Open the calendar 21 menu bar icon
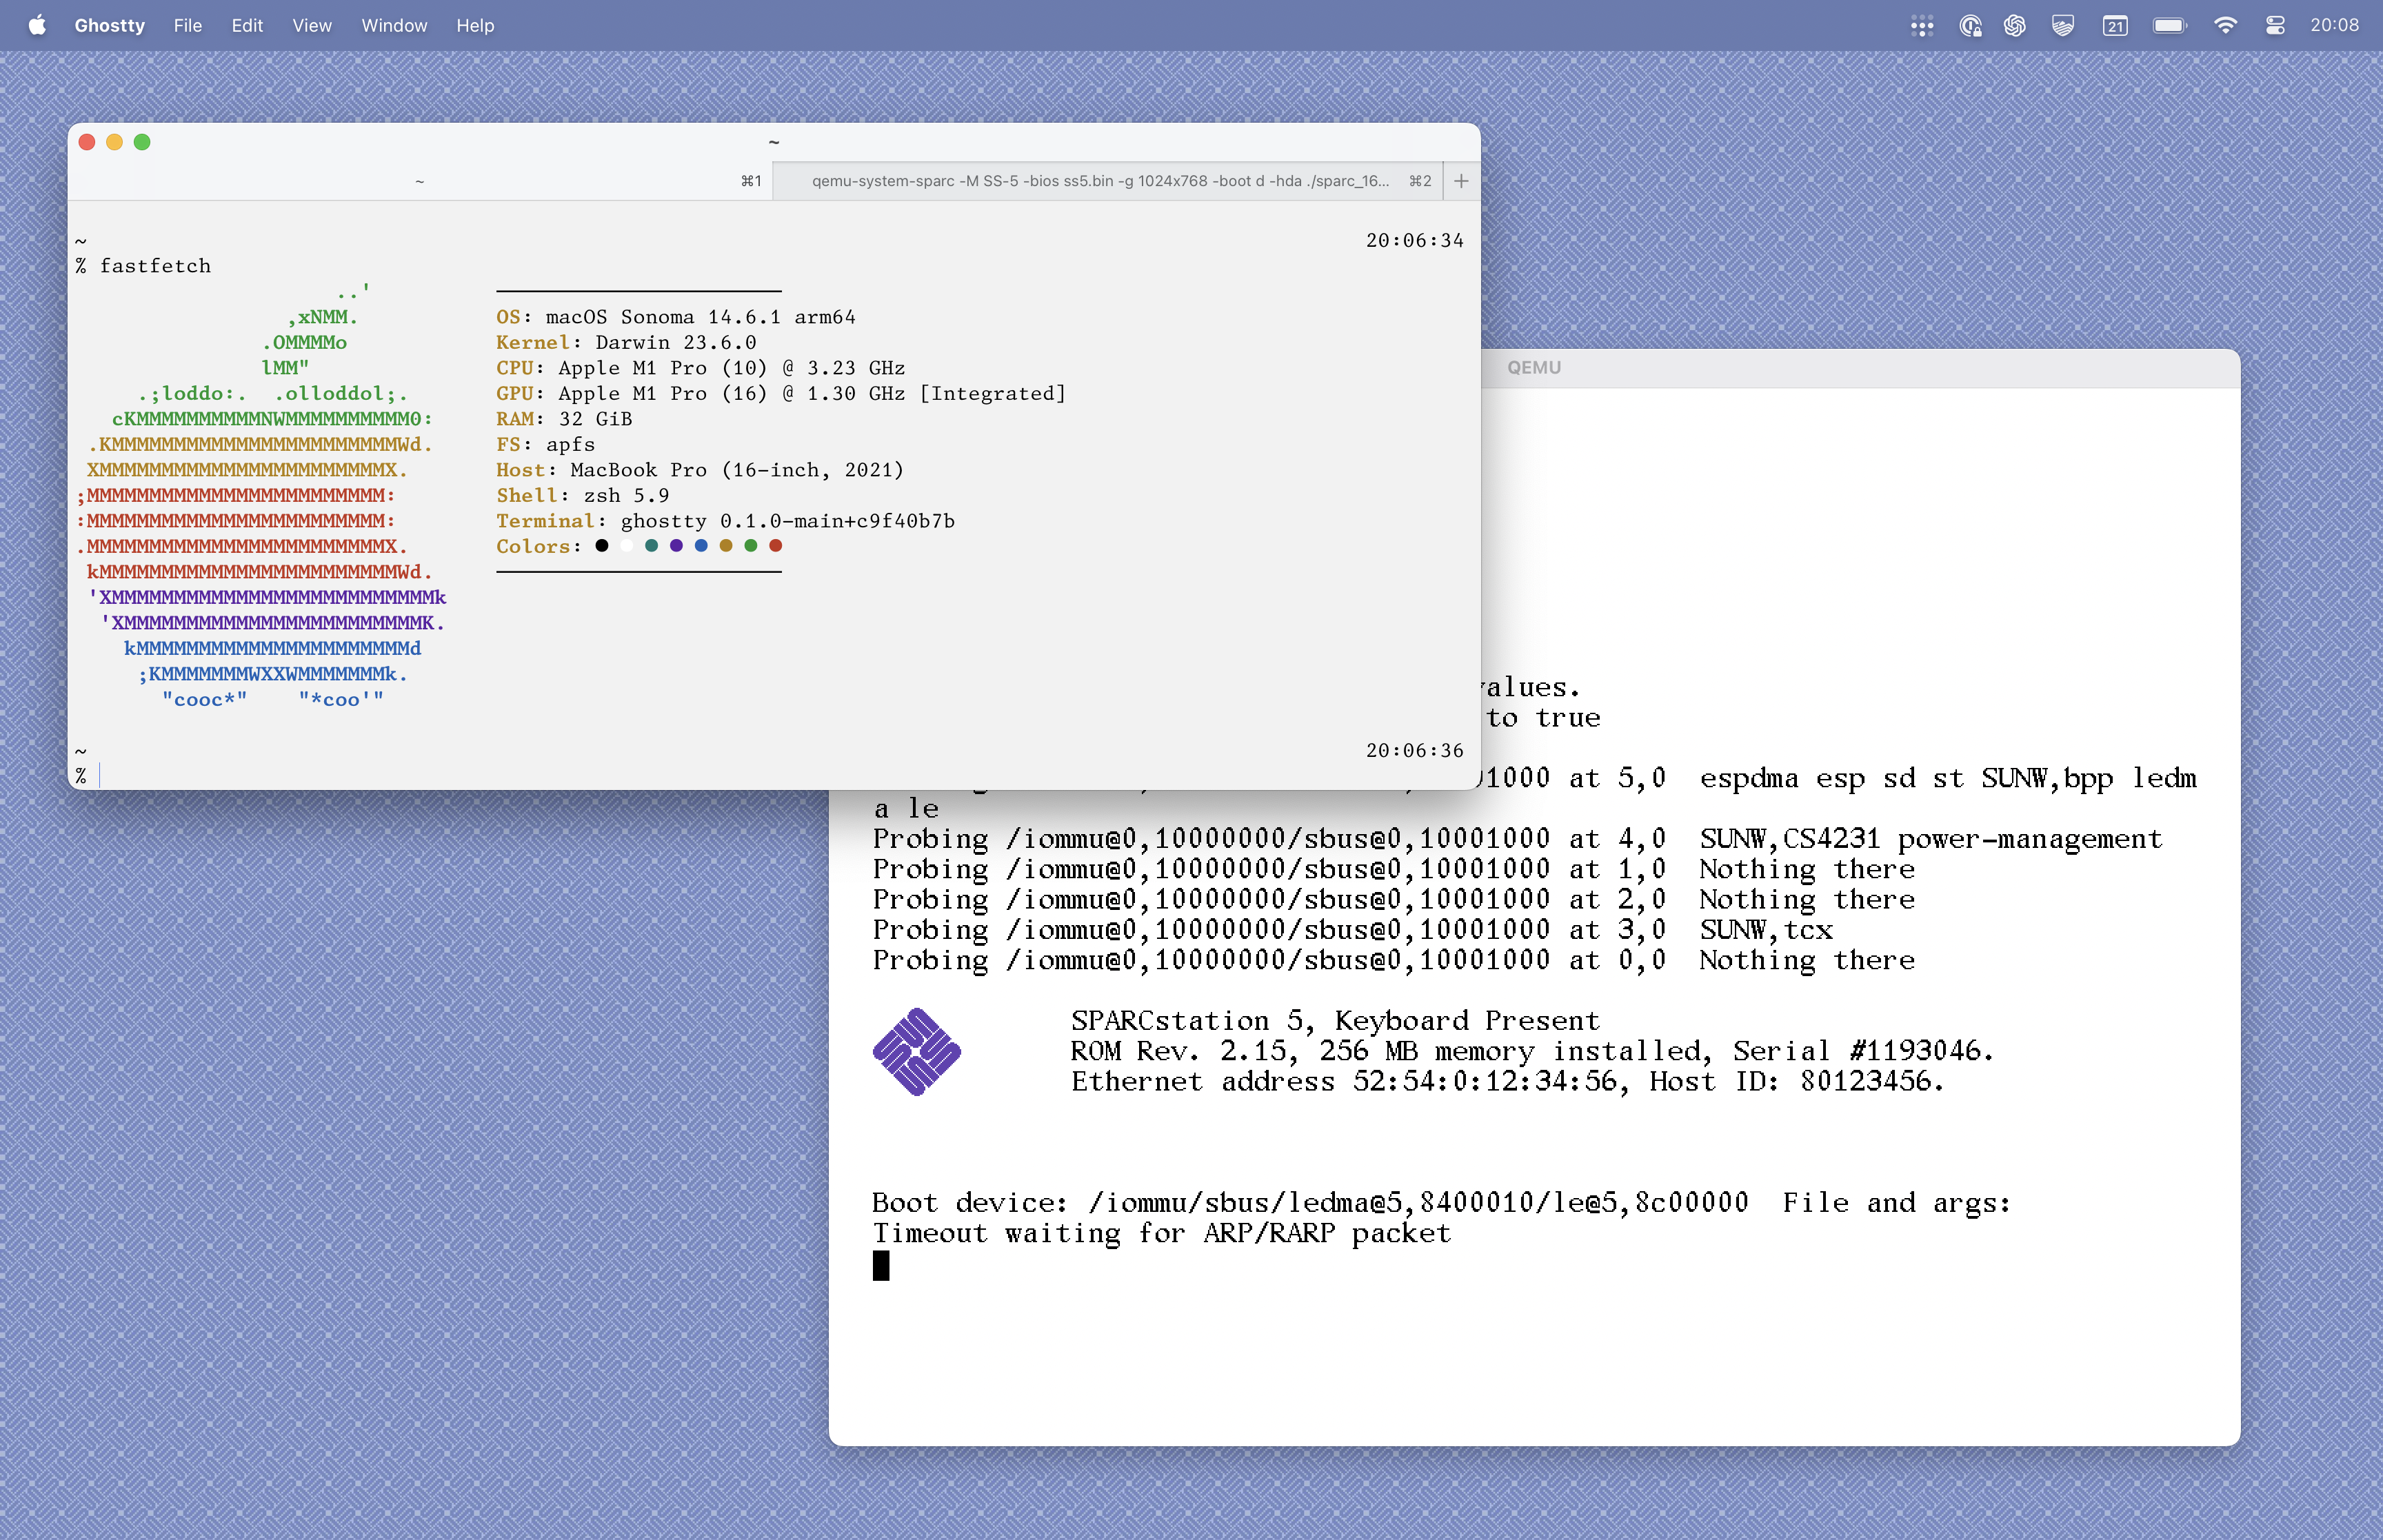The height and width of the screenshot is (1540, 2383). click(2114, 26)
